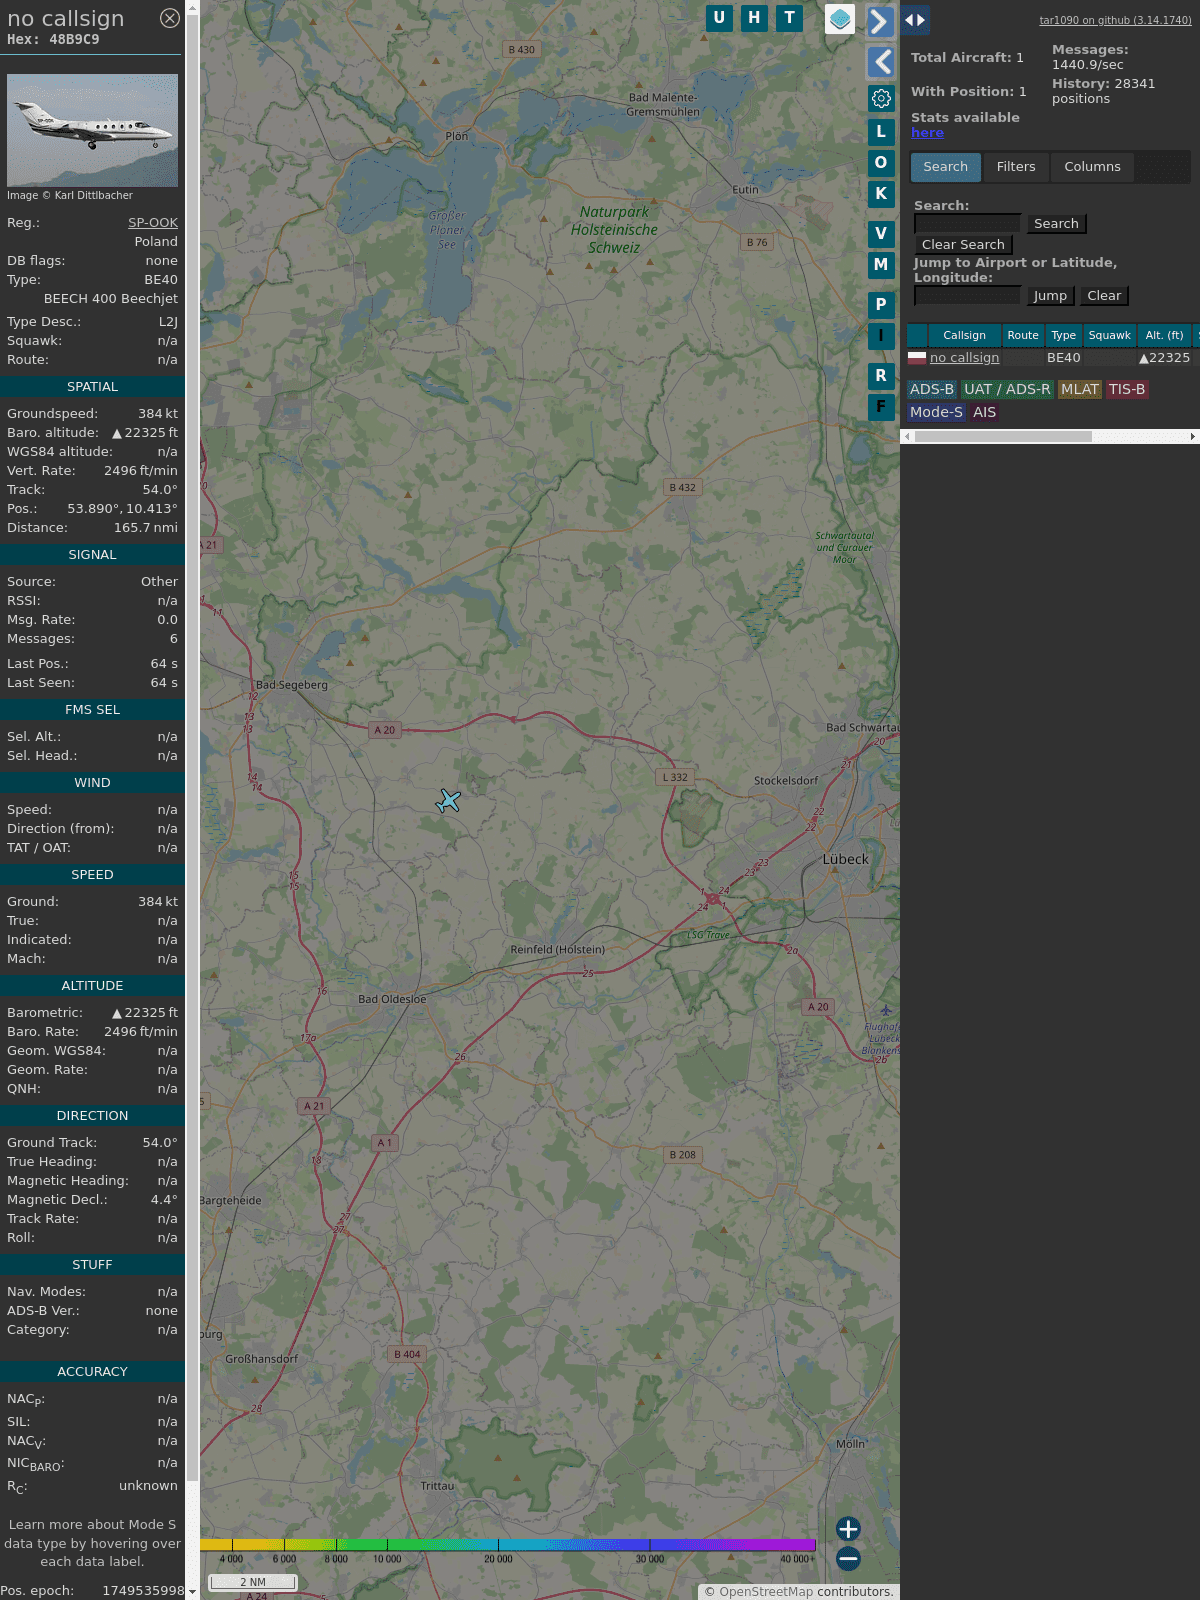
Task: Toggle the H map button
Action: 754,18
